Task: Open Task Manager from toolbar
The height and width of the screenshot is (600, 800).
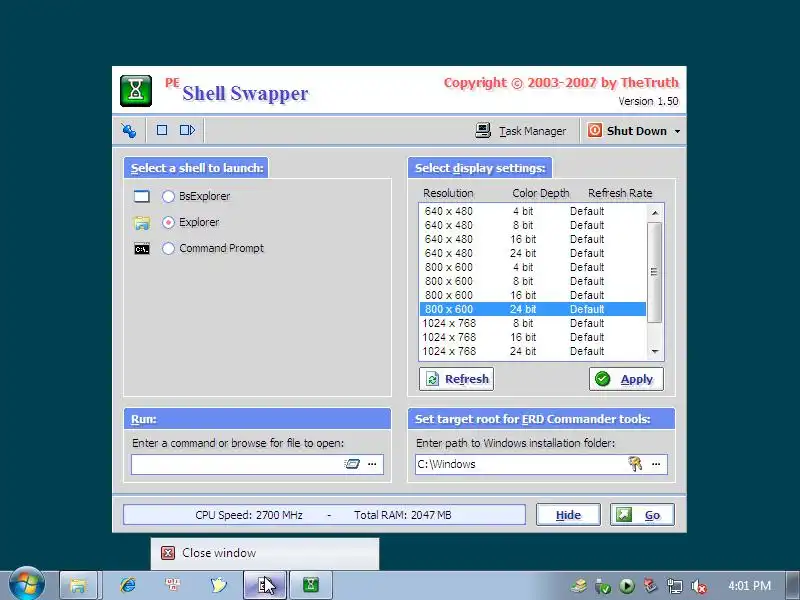Action: click(x=520, y=131)
